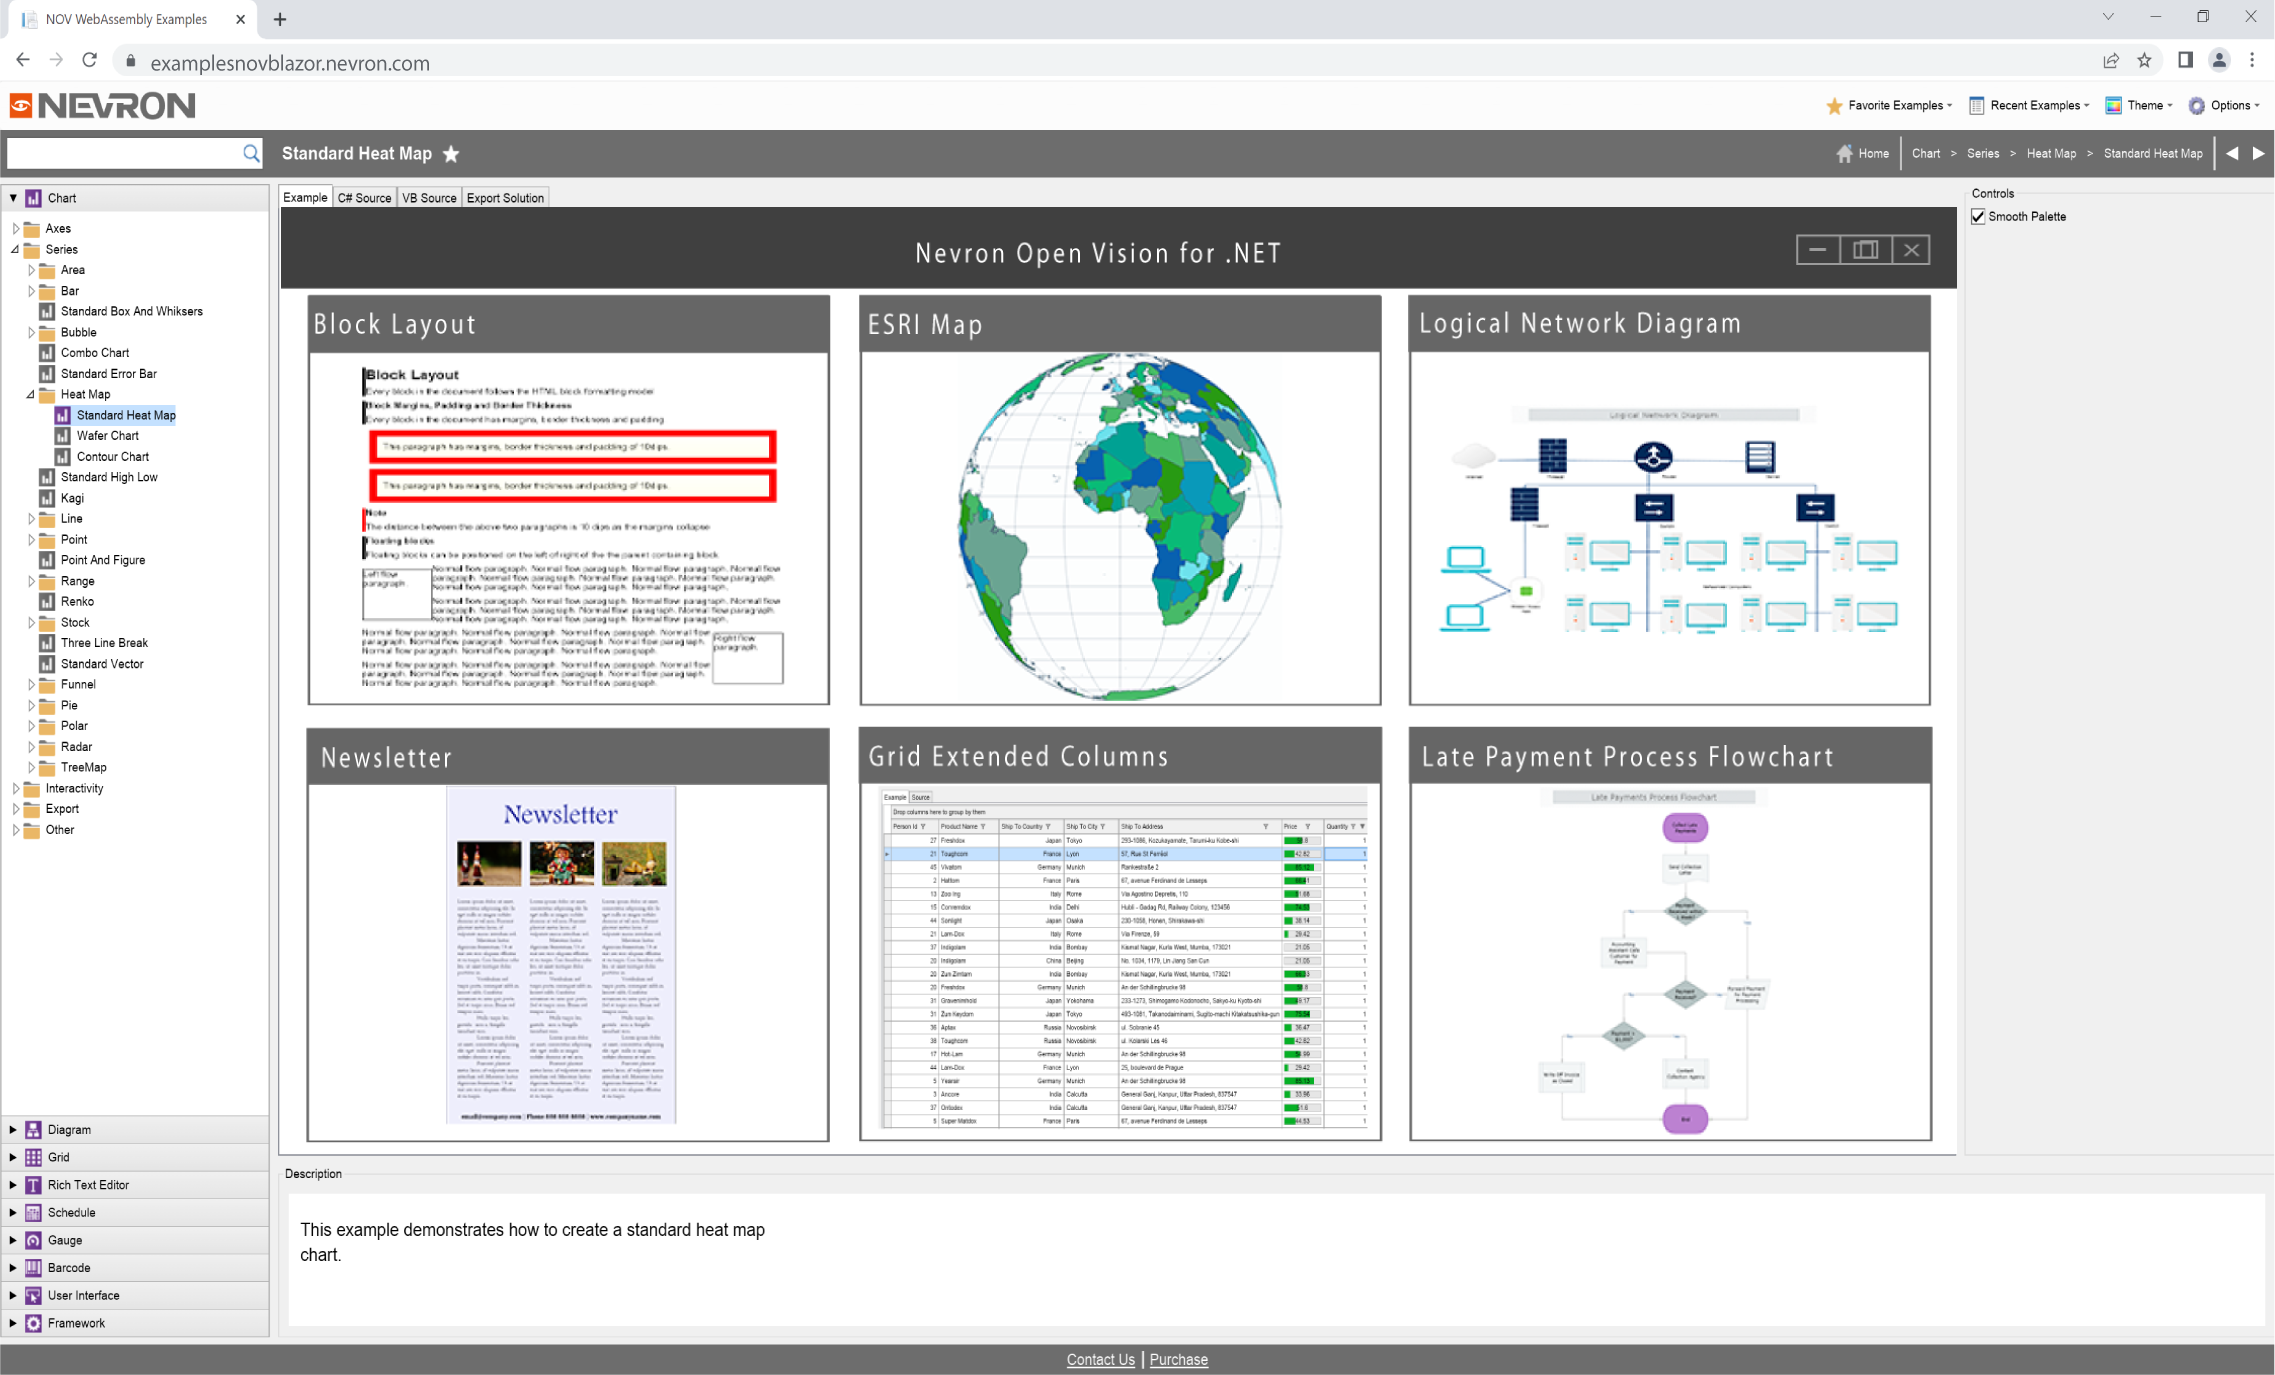Click the Home icon in the breadcrumb
This screenshot has height=1375, width=2275.
click(x=1846, y=152)
